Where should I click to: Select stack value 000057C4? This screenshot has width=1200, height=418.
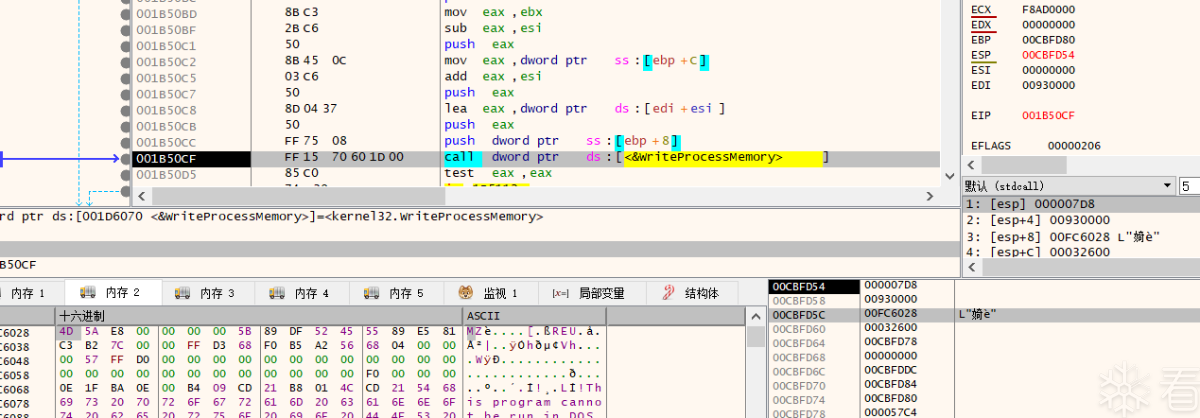[890, 413]
